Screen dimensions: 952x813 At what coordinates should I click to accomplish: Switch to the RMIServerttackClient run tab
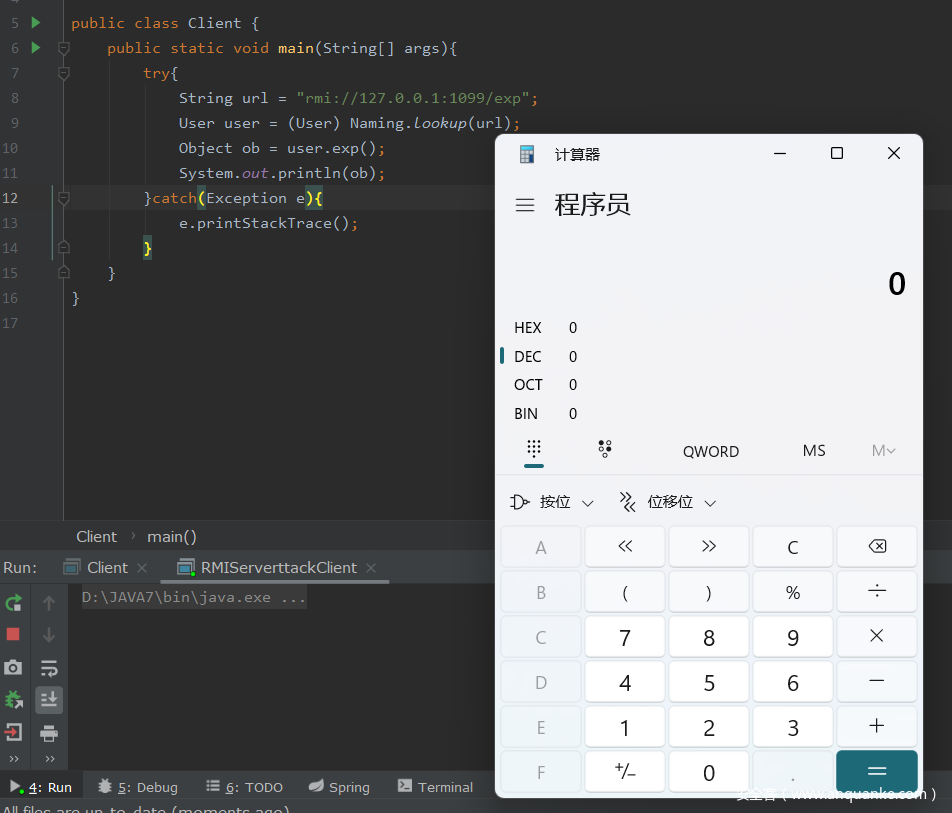[278, 568]
